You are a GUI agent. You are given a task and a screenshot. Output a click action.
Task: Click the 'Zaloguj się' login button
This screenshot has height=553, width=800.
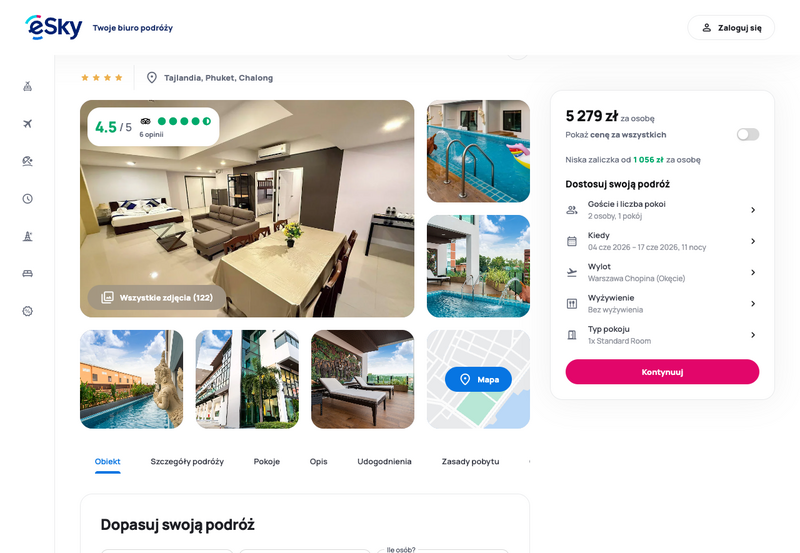coord(731,28)
